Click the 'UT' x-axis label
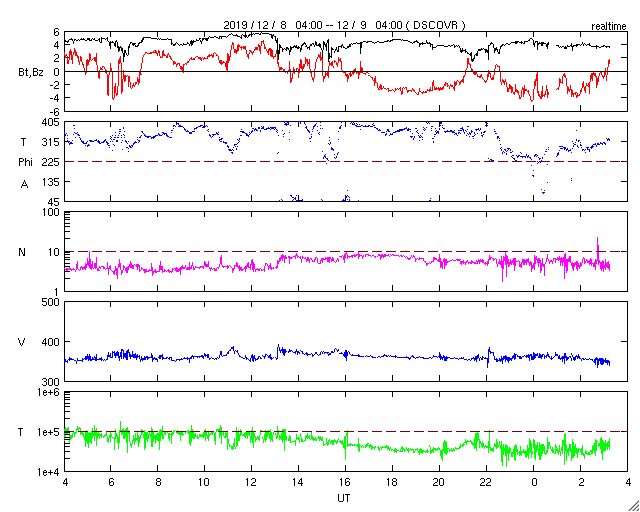 (344, 498)
